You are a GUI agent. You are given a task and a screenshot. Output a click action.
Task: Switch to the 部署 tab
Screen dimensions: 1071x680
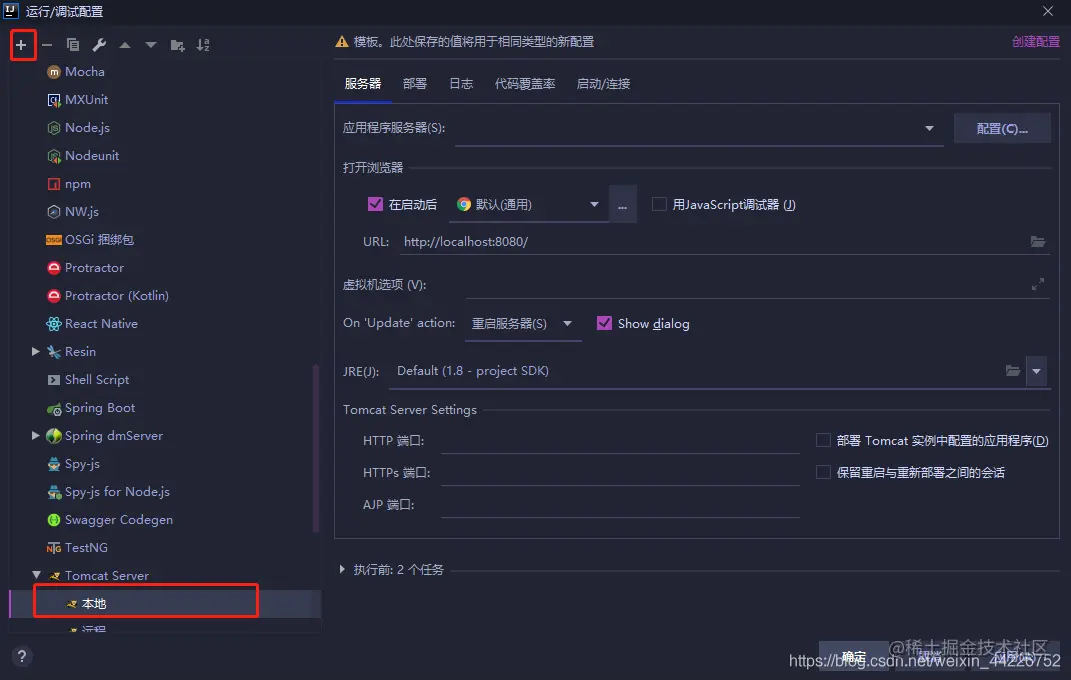[415, 84]
